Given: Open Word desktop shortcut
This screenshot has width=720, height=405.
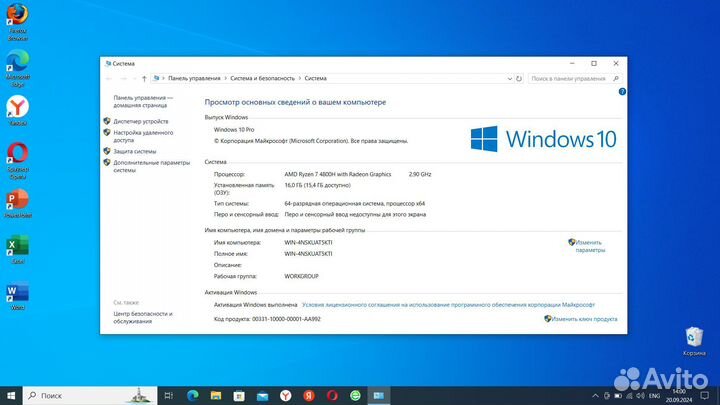Looking at the screenshot, I should 17,296.
